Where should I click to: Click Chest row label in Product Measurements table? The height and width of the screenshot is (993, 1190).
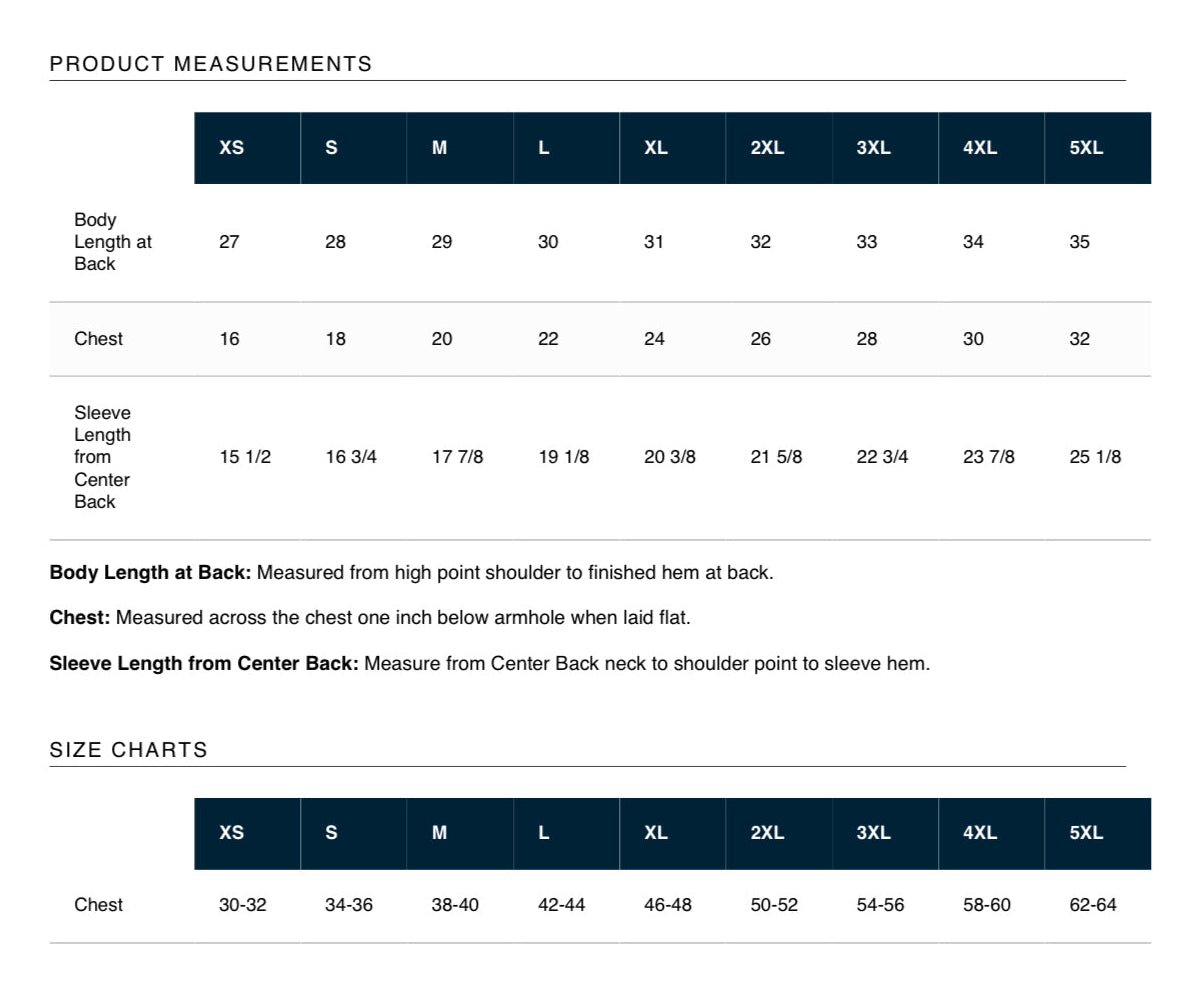(x=99, y=339)
